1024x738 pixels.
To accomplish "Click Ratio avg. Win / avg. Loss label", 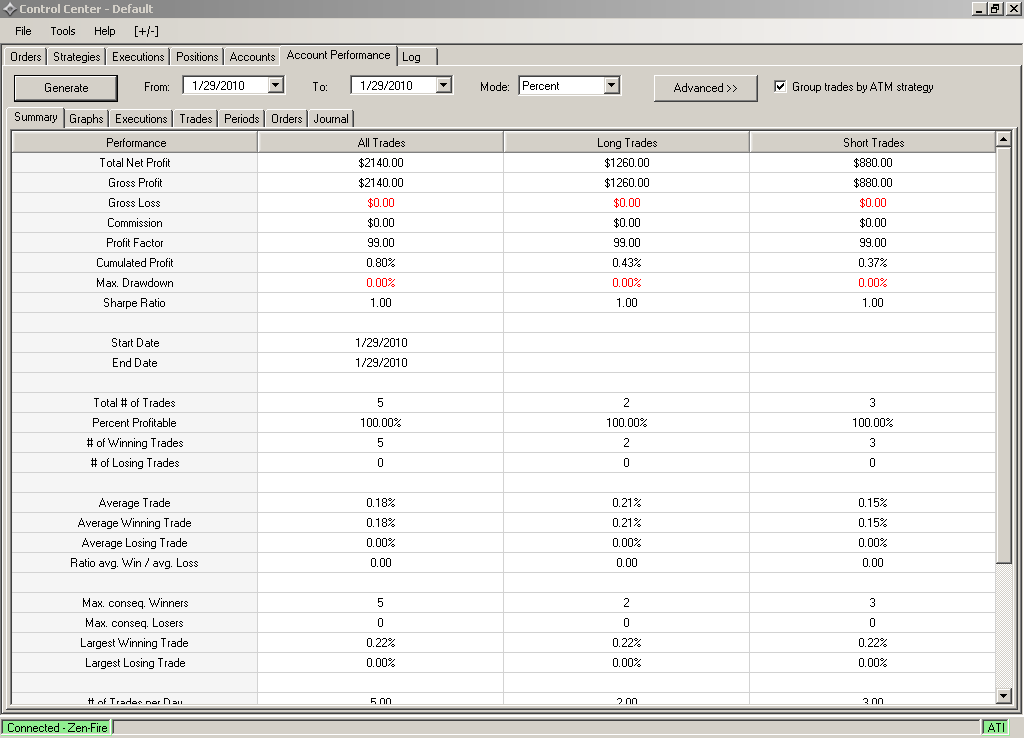I will pos(134,563).
